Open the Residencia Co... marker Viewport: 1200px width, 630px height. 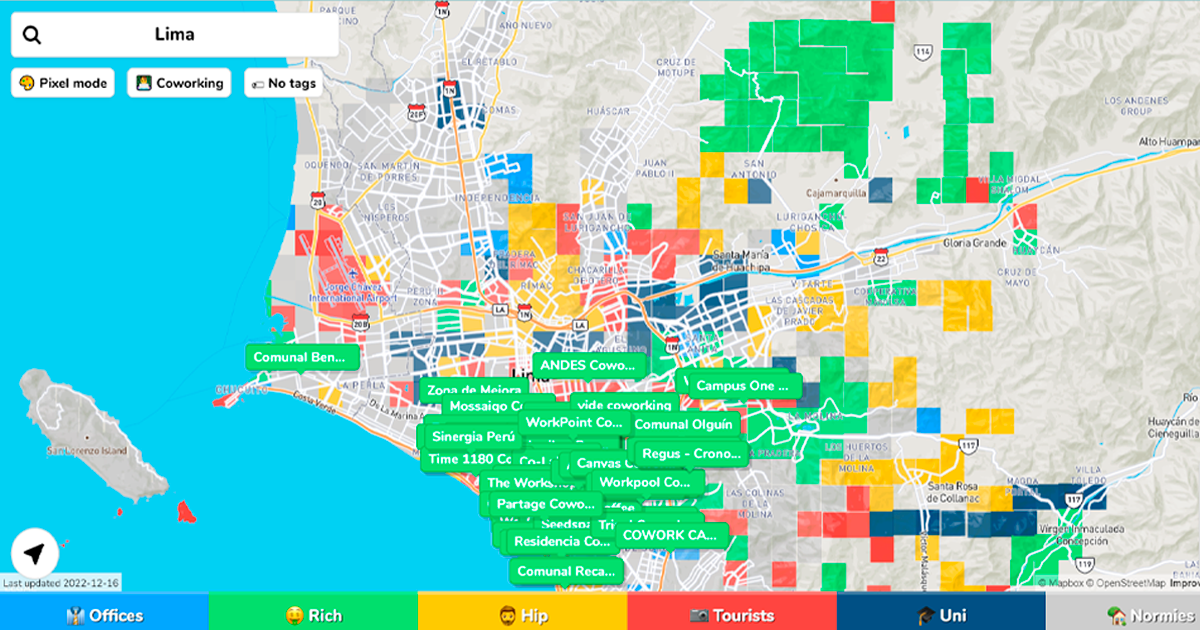click(x=561, y=541)
